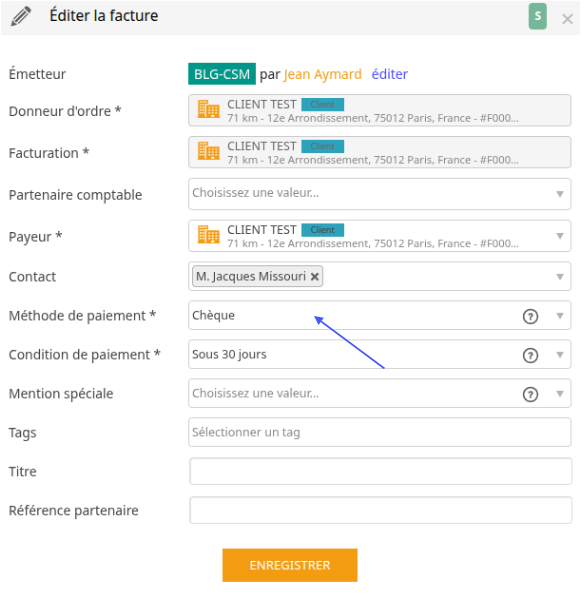The image size is (588, 598).
Task: Click the help icon for Mention spéciale
Action: (530, 394)
